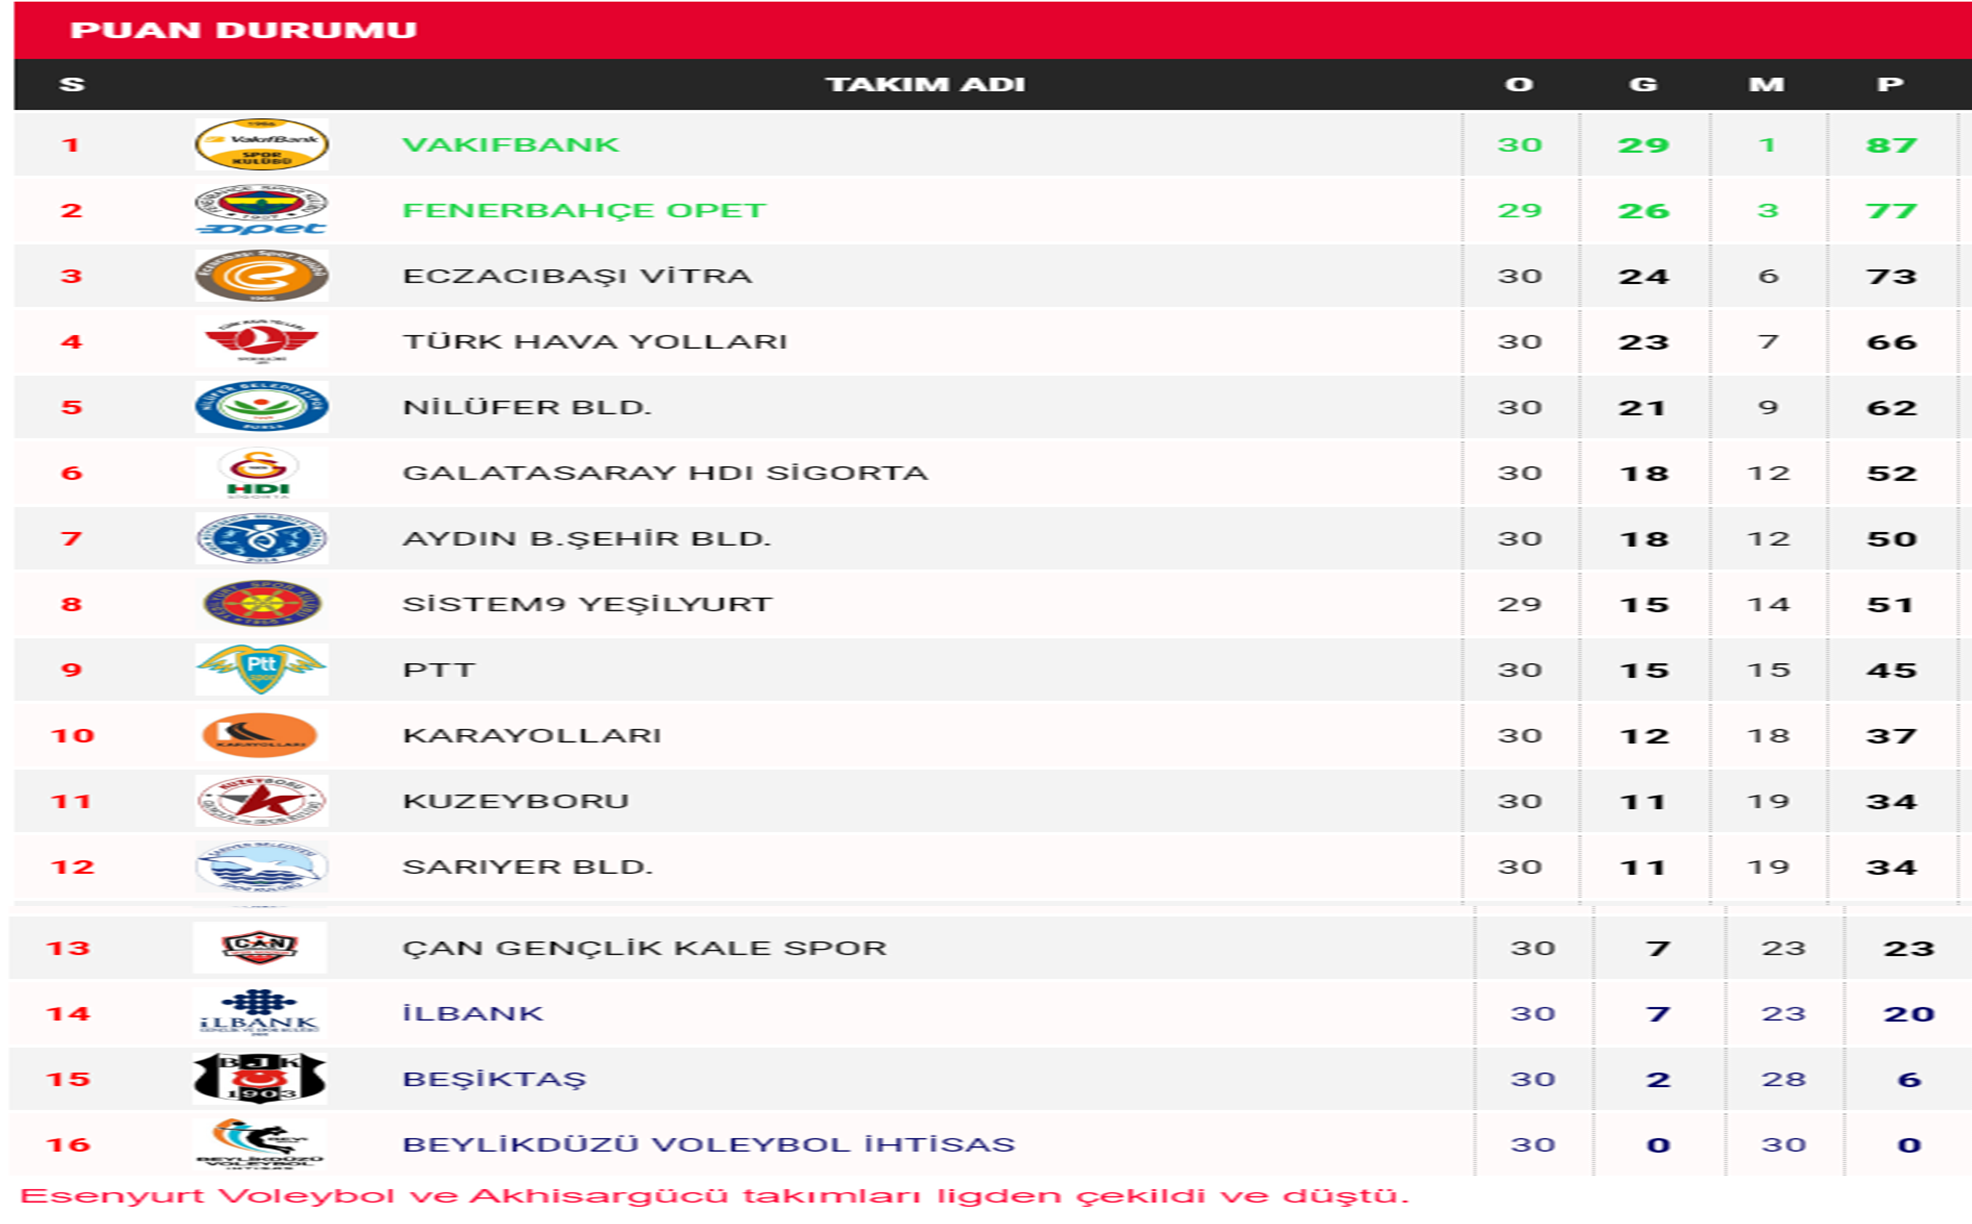Click BEYLİKDÜZÜ VOLEYBOL İHTİSAS team name
Screen dimensions: 1972x1224
709,1144
